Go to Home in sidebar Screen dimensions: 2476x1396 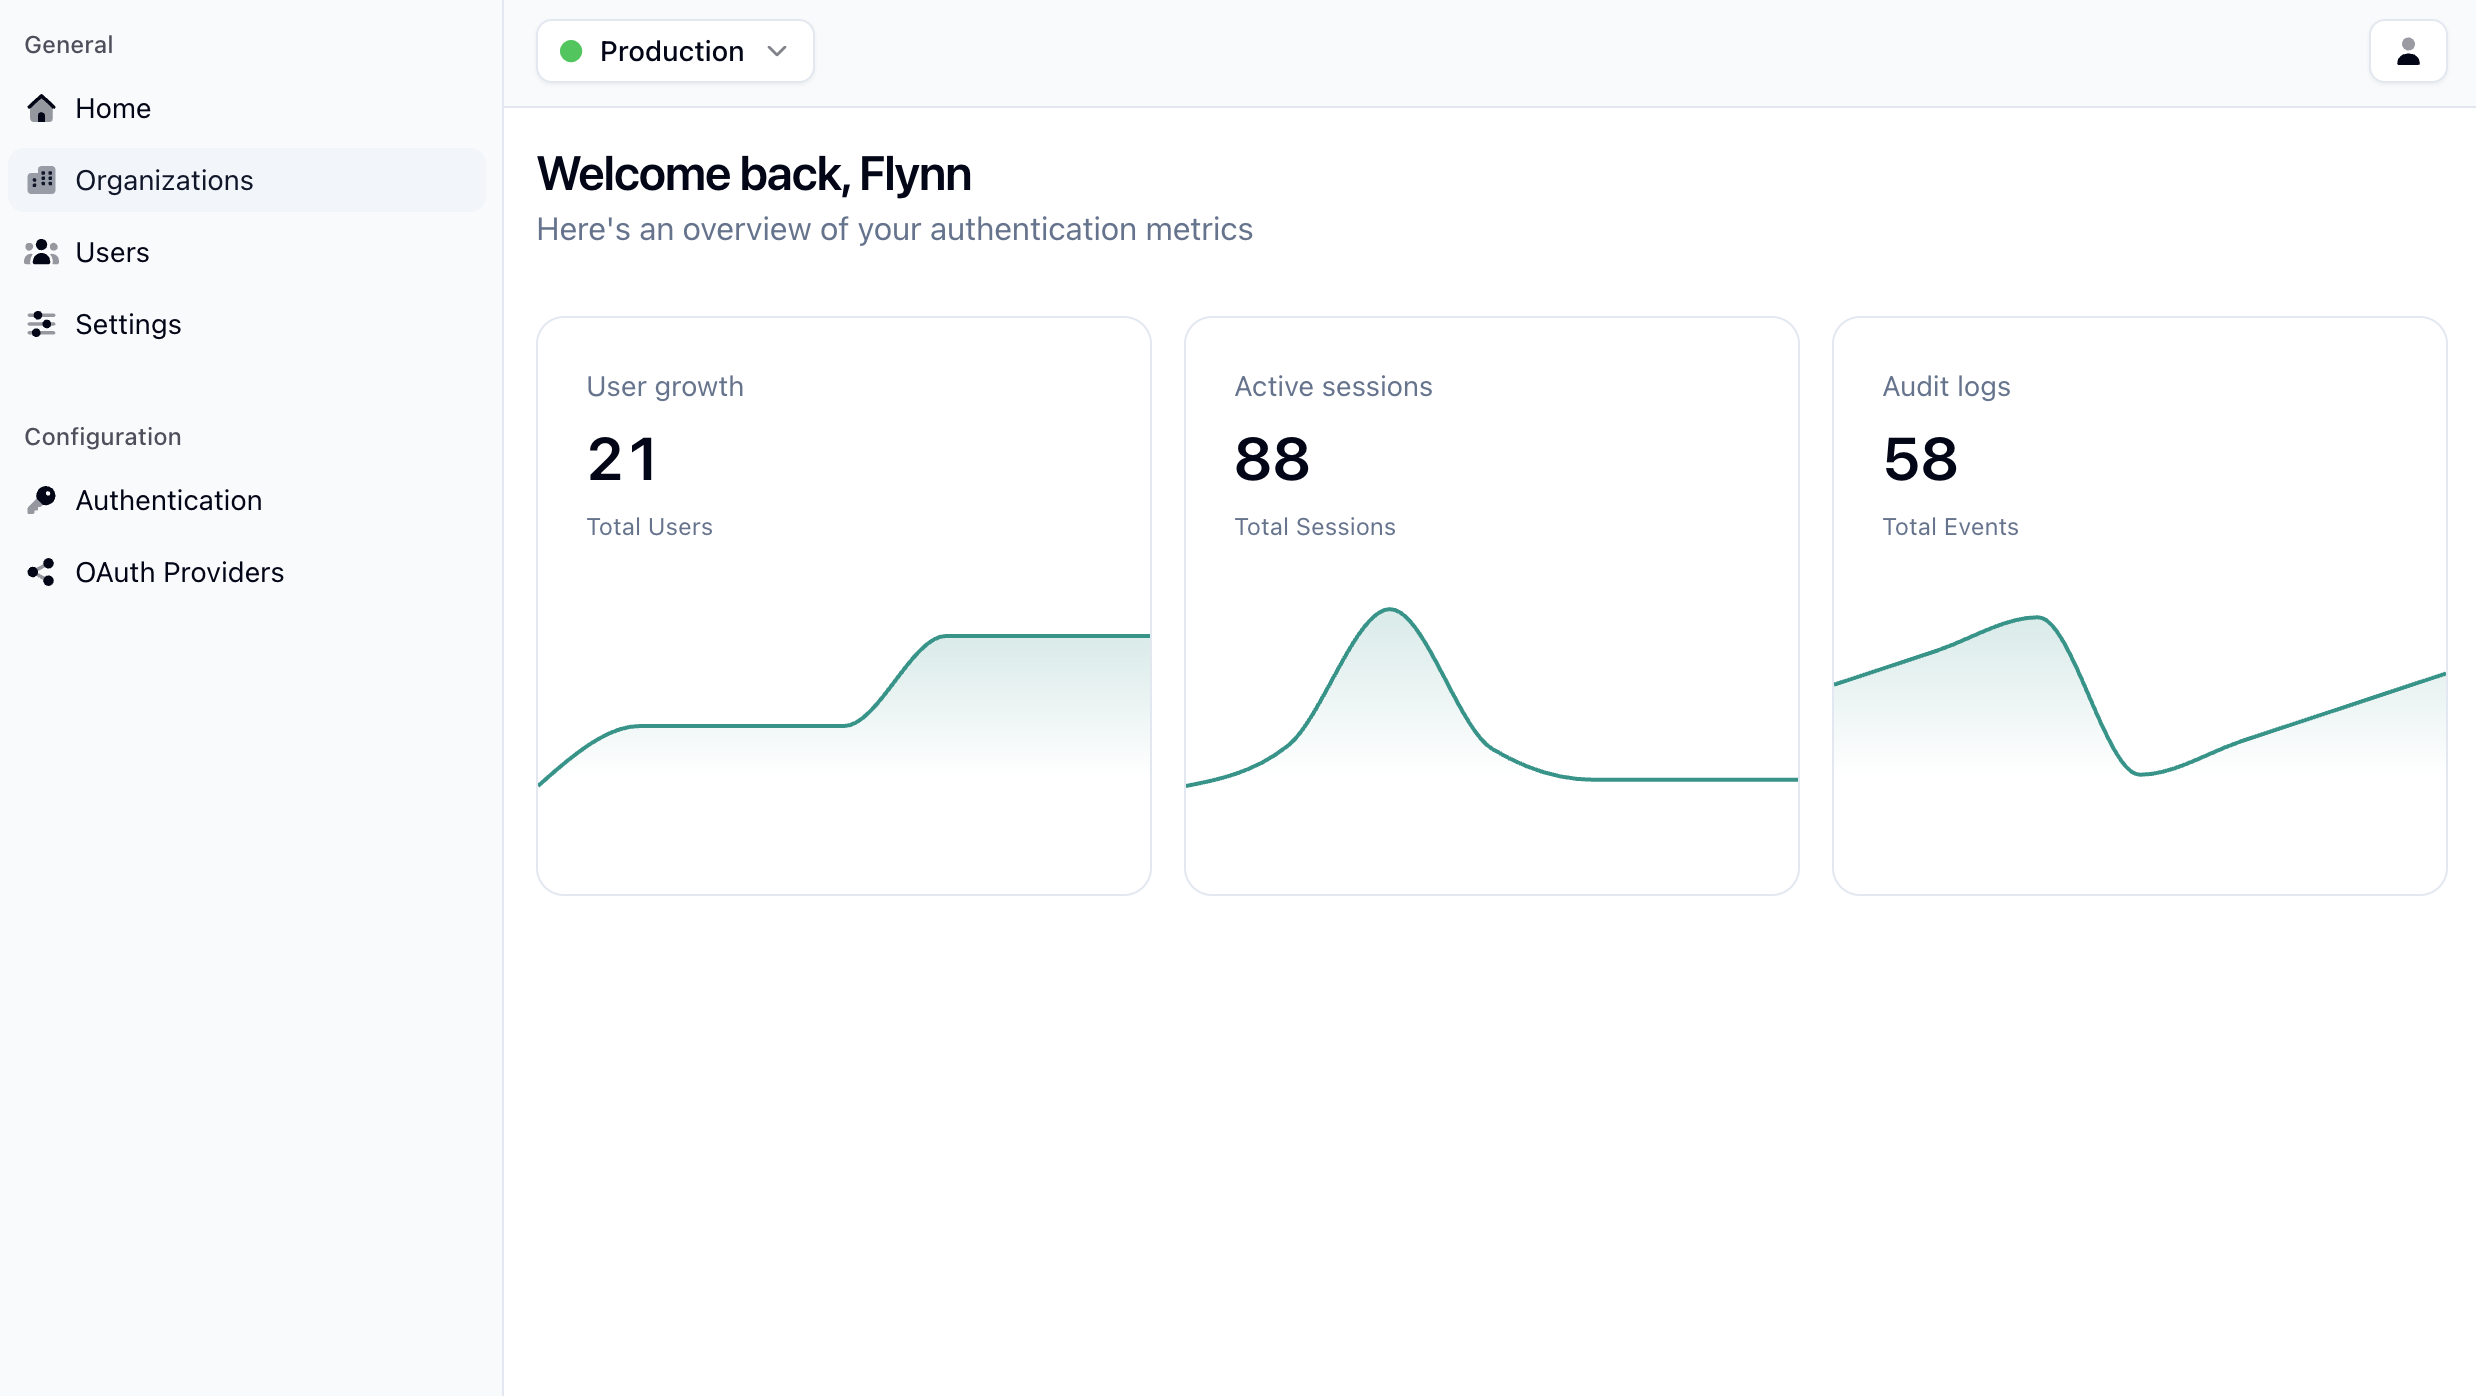click(113, 108)
